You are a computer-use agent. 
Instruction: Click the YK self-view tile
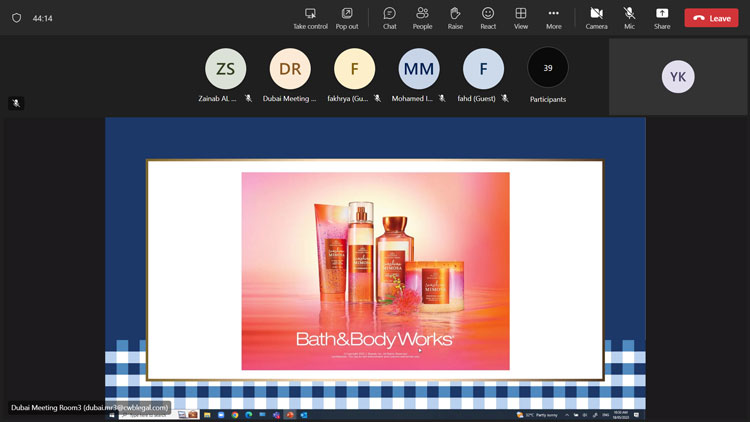coord(678,77)
